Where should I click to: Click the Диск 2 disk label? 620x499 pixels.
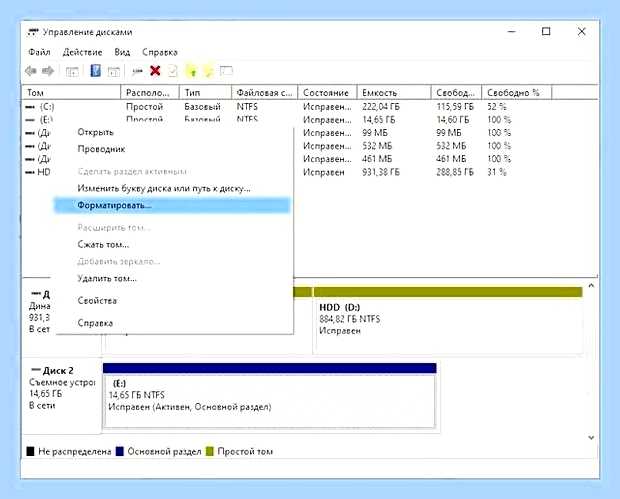click(x=58, y=371)
